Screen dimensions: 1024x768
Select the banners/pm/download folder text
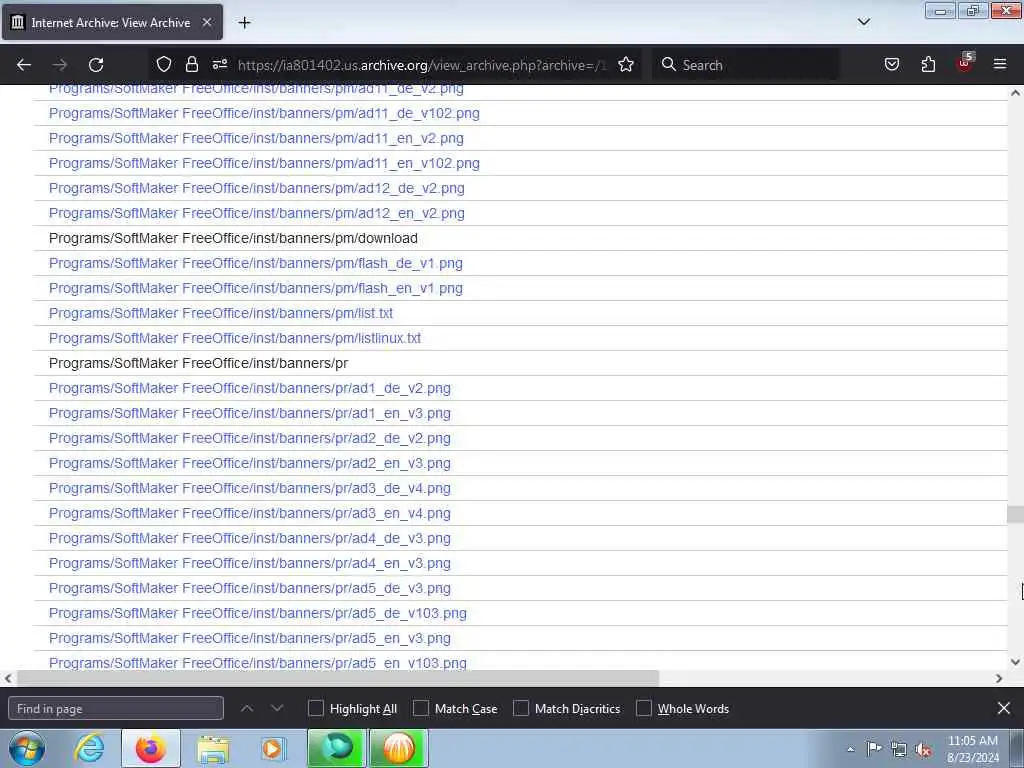[233, 238]
